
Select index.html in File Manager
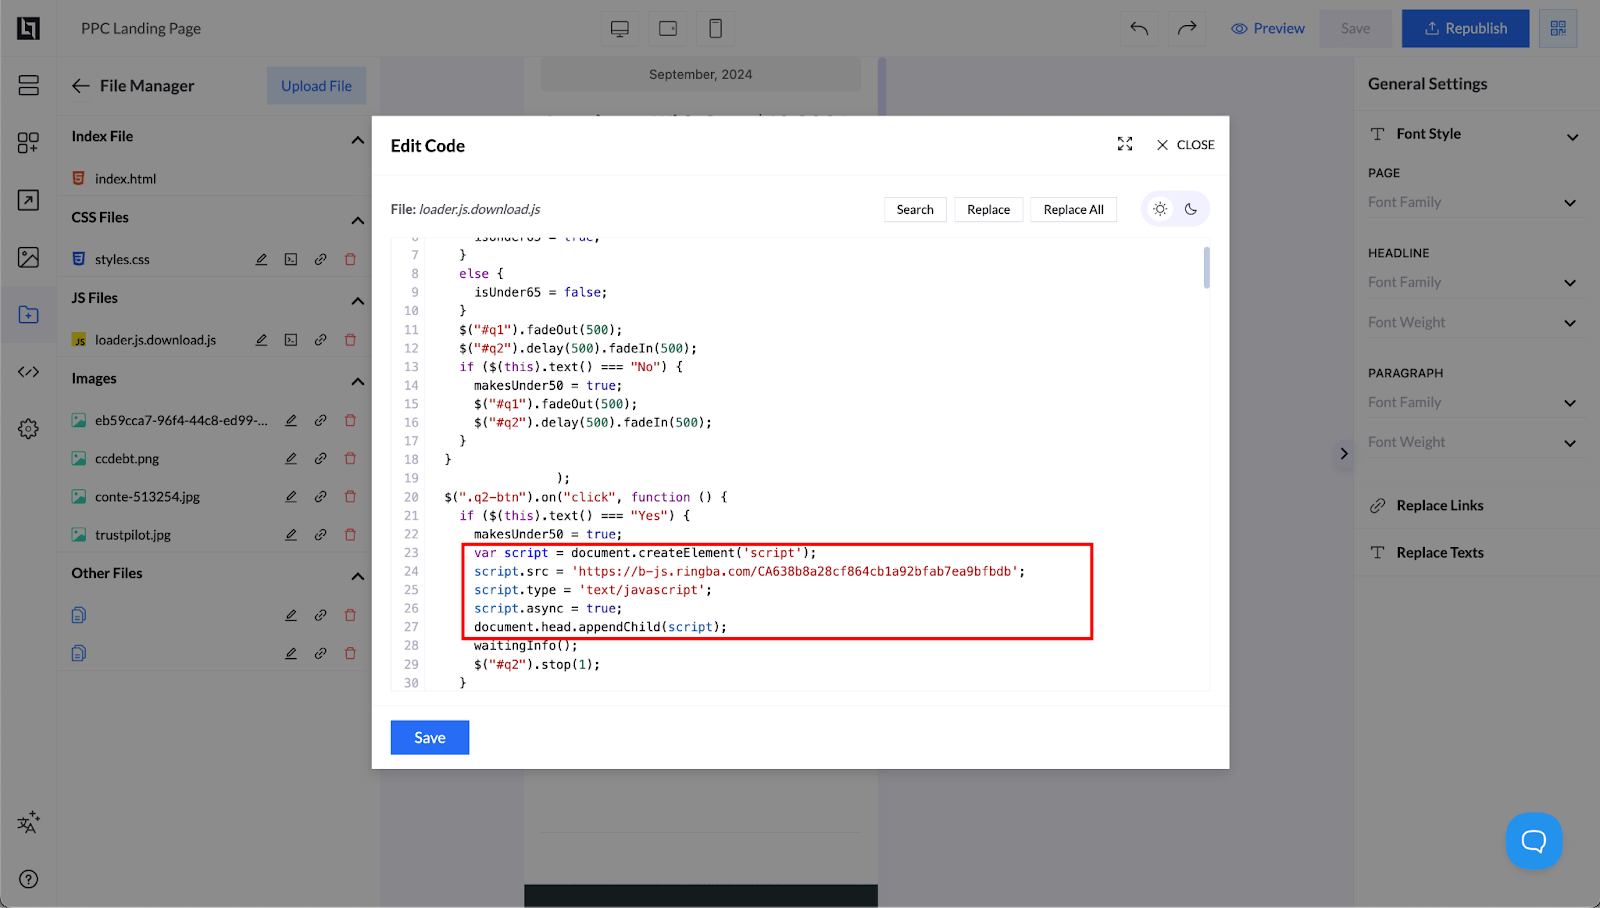pyautogui.click(x=125, y=179)
